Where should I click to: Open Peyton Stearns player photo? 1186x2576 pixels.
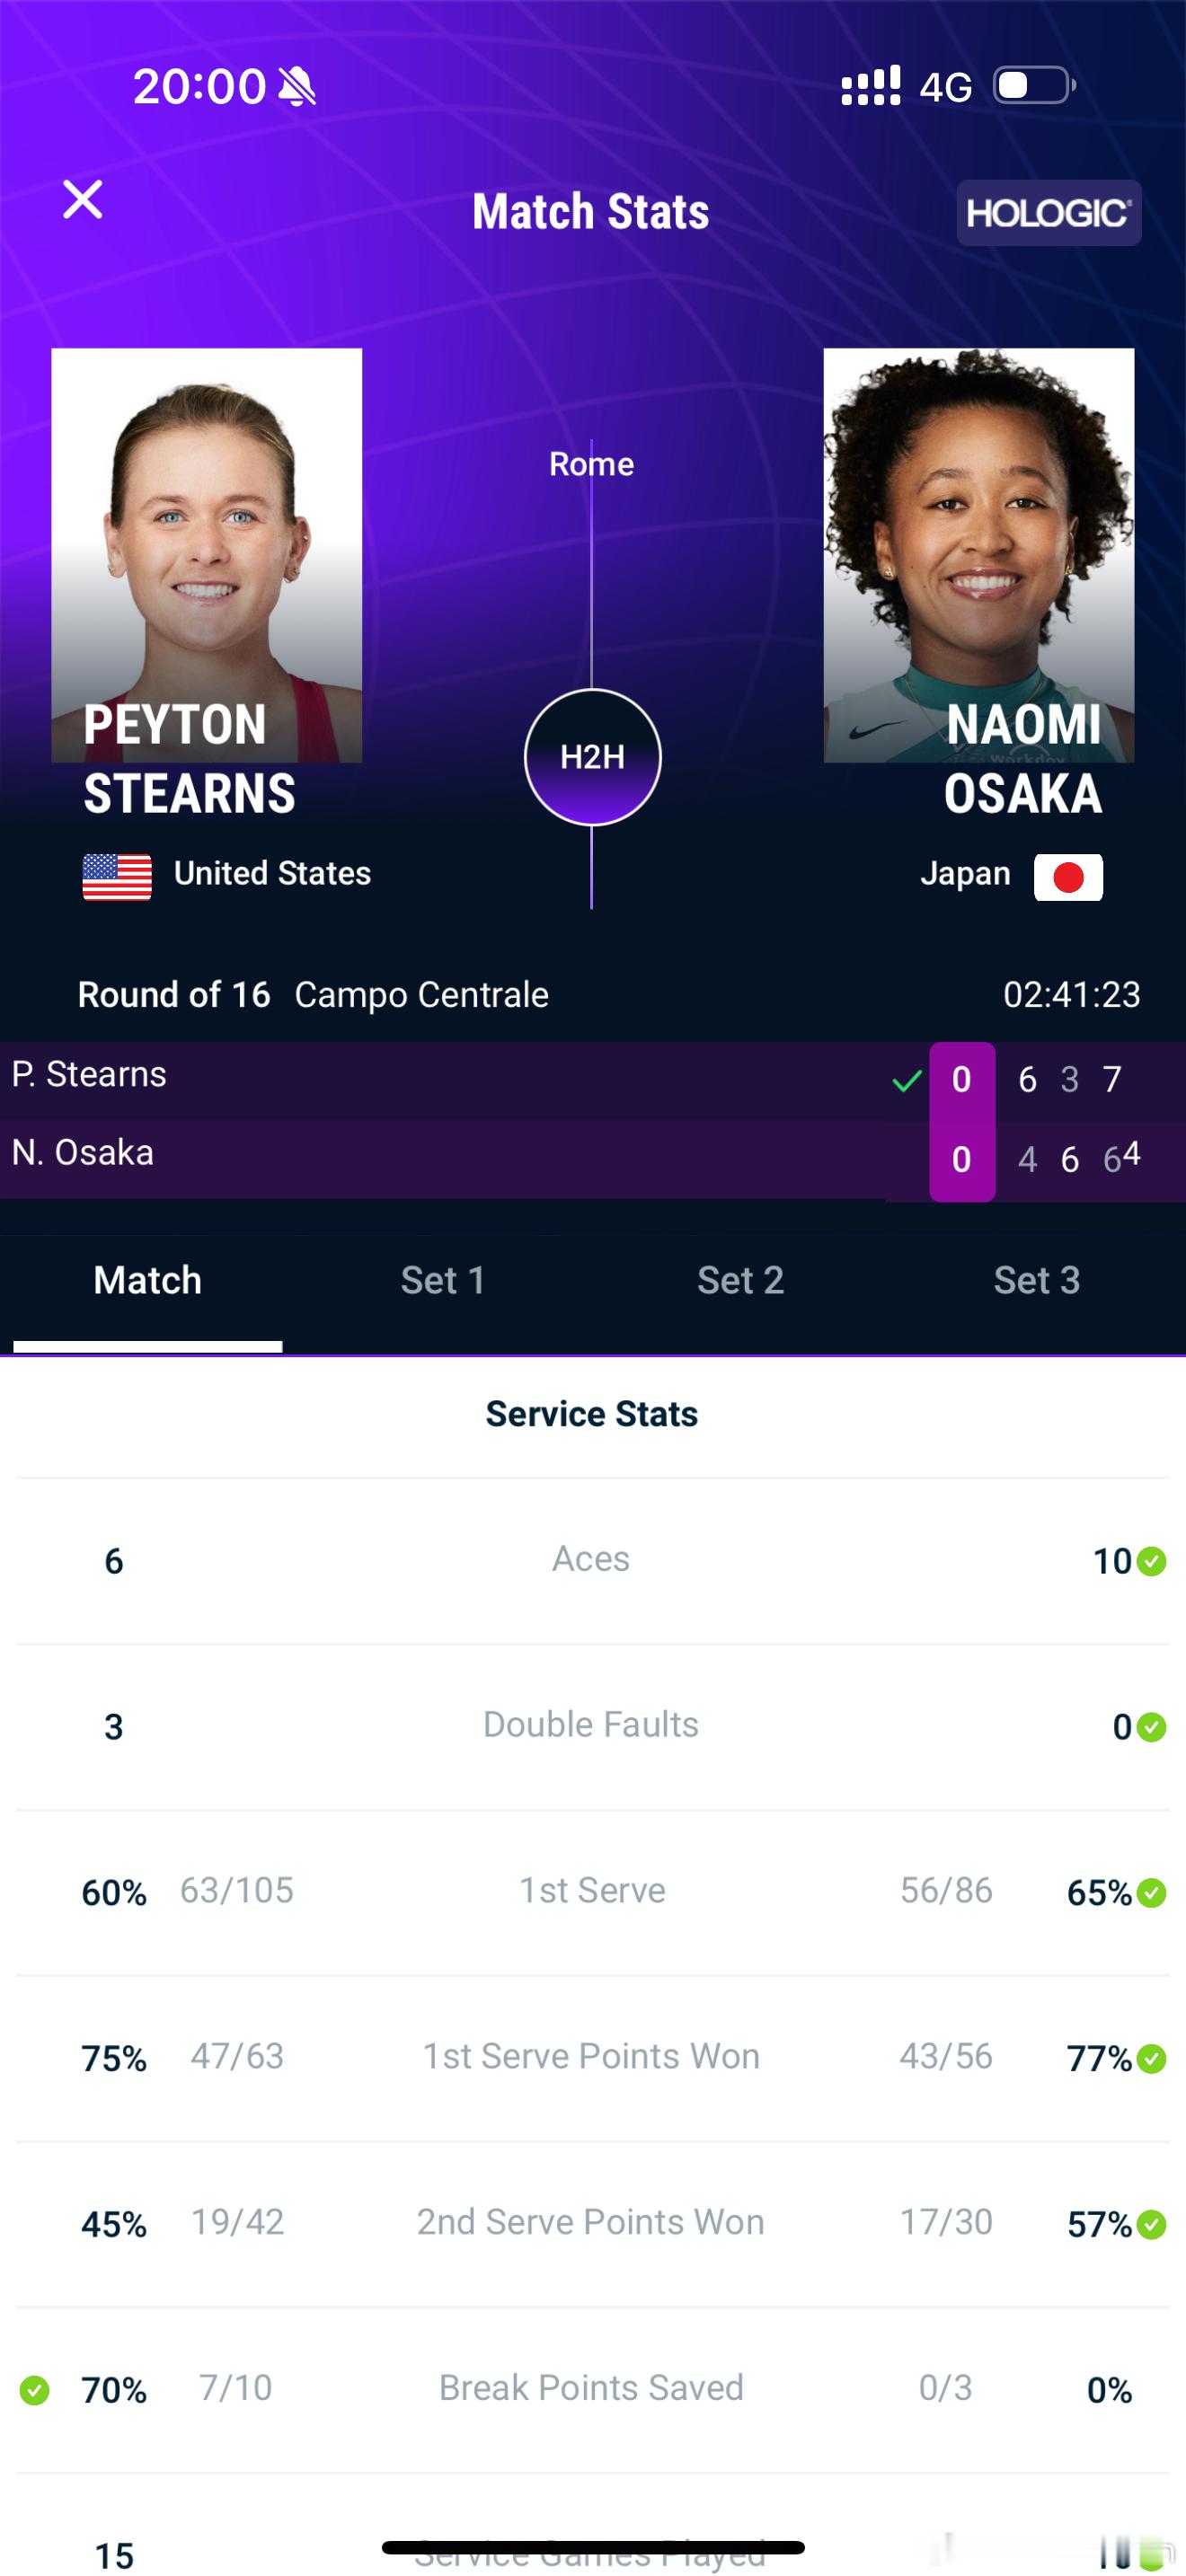207,555
